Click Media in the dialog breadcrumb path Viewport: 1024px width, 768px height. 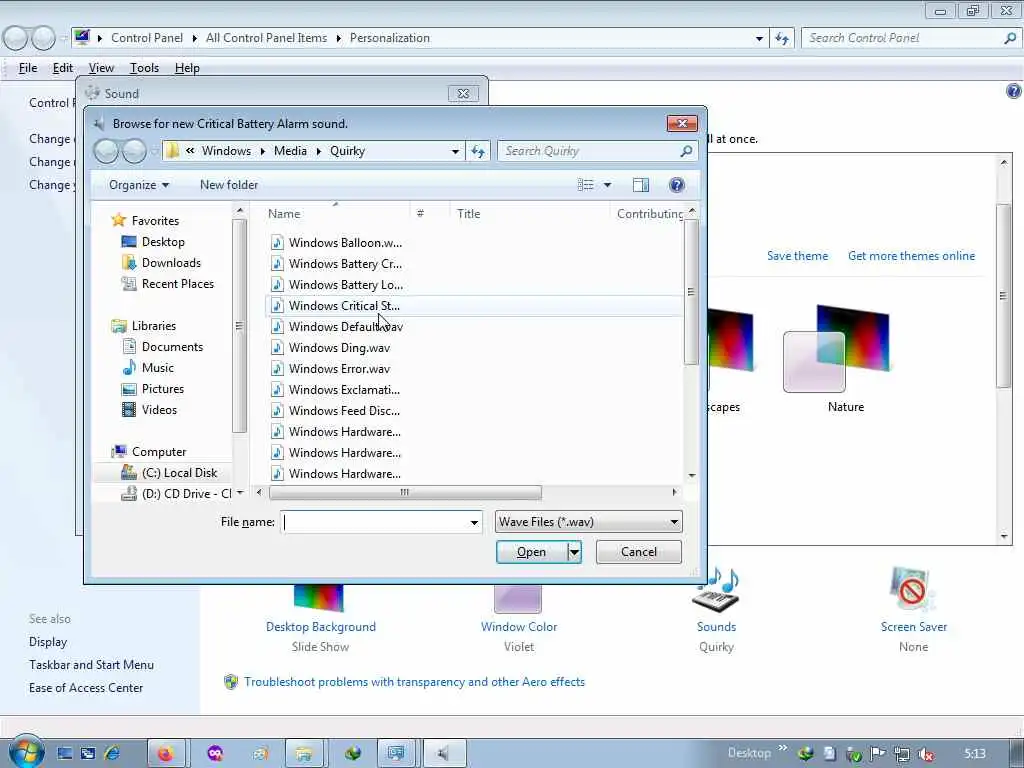click(290, 151)
